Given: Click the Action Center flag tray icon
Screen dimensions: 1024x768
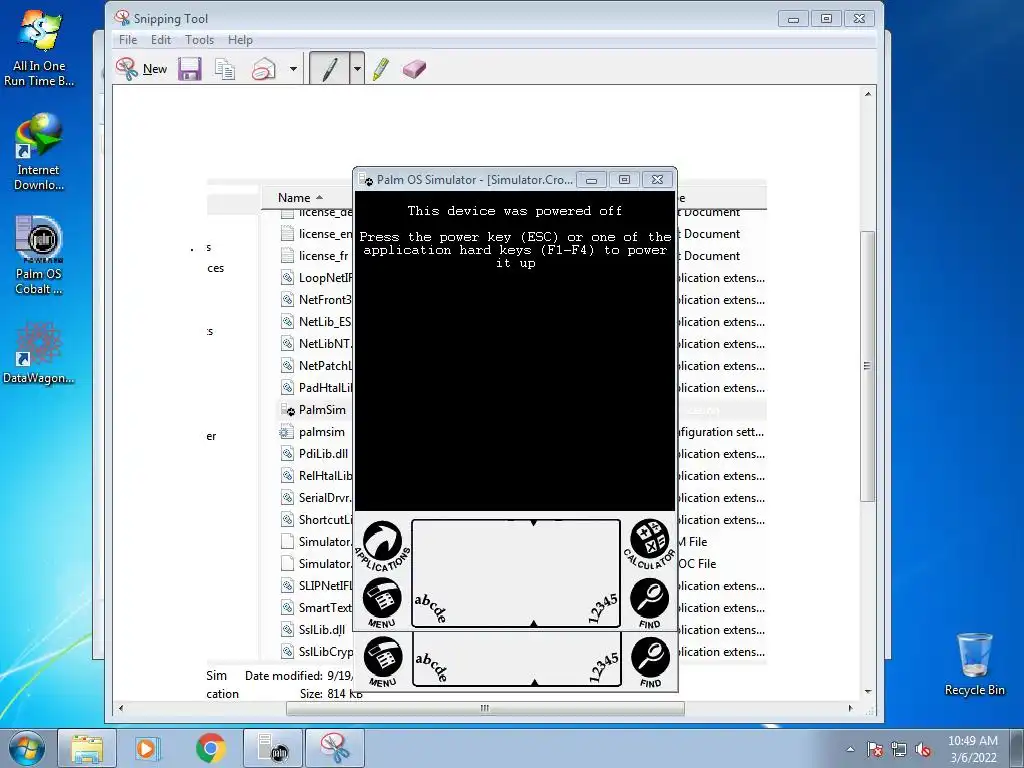Looking at the screenshot, I should [874, 749].
